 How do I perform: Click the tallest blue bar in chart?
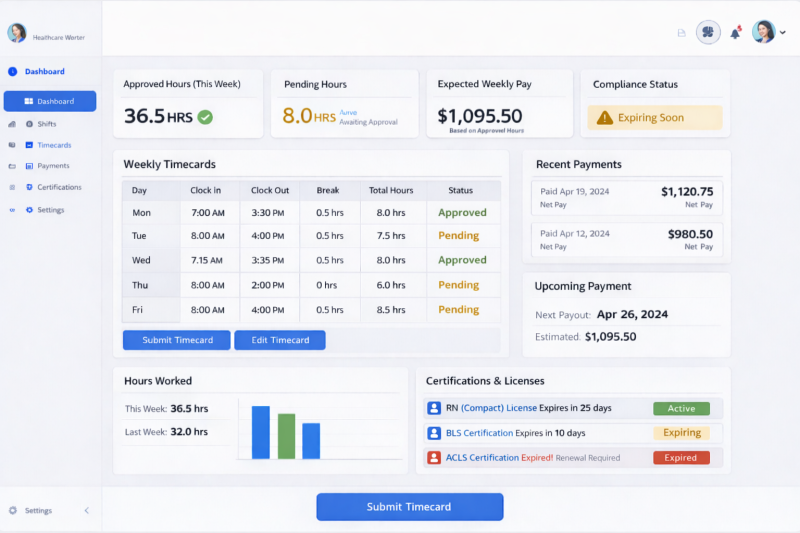[x=261, y=433]
